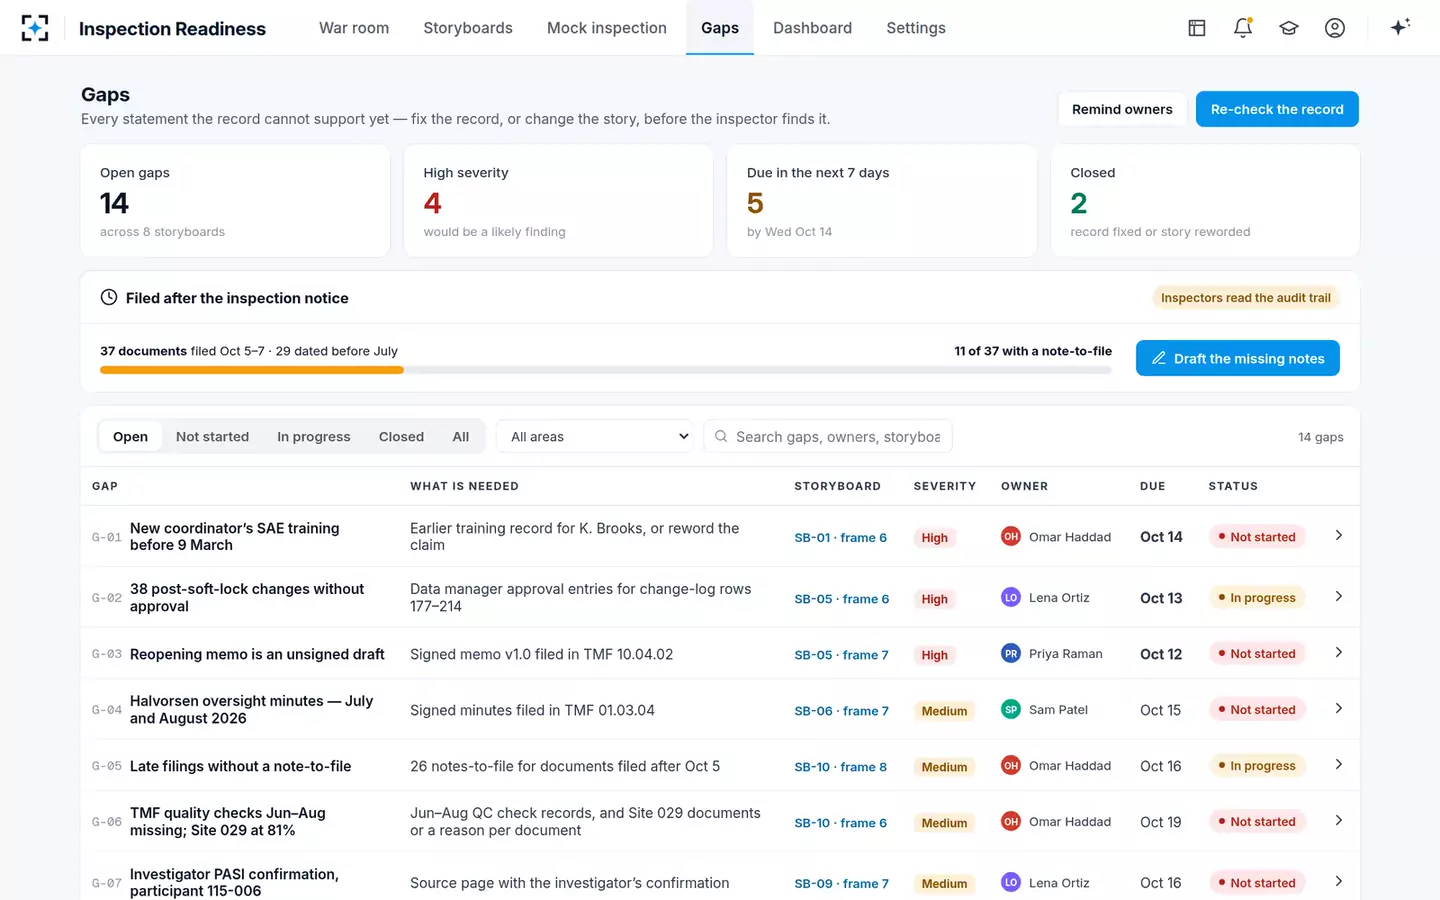Expand gap G-04 row chevron
The image size is (1440, 900).
coord(1339,709)
